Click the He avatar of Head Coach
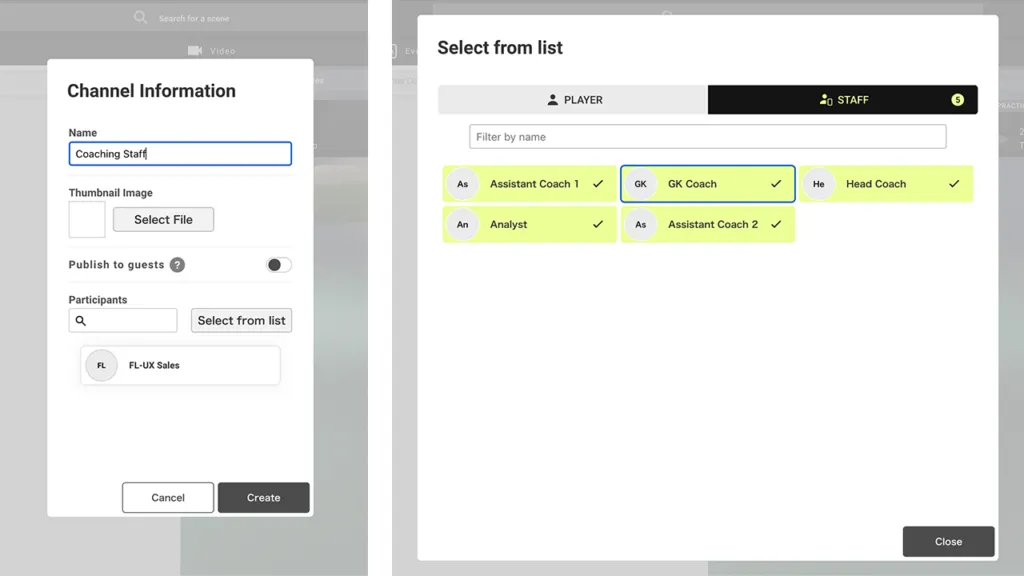Image resolution: width=1024 pixels, height=576 pixels. point(818,184)
